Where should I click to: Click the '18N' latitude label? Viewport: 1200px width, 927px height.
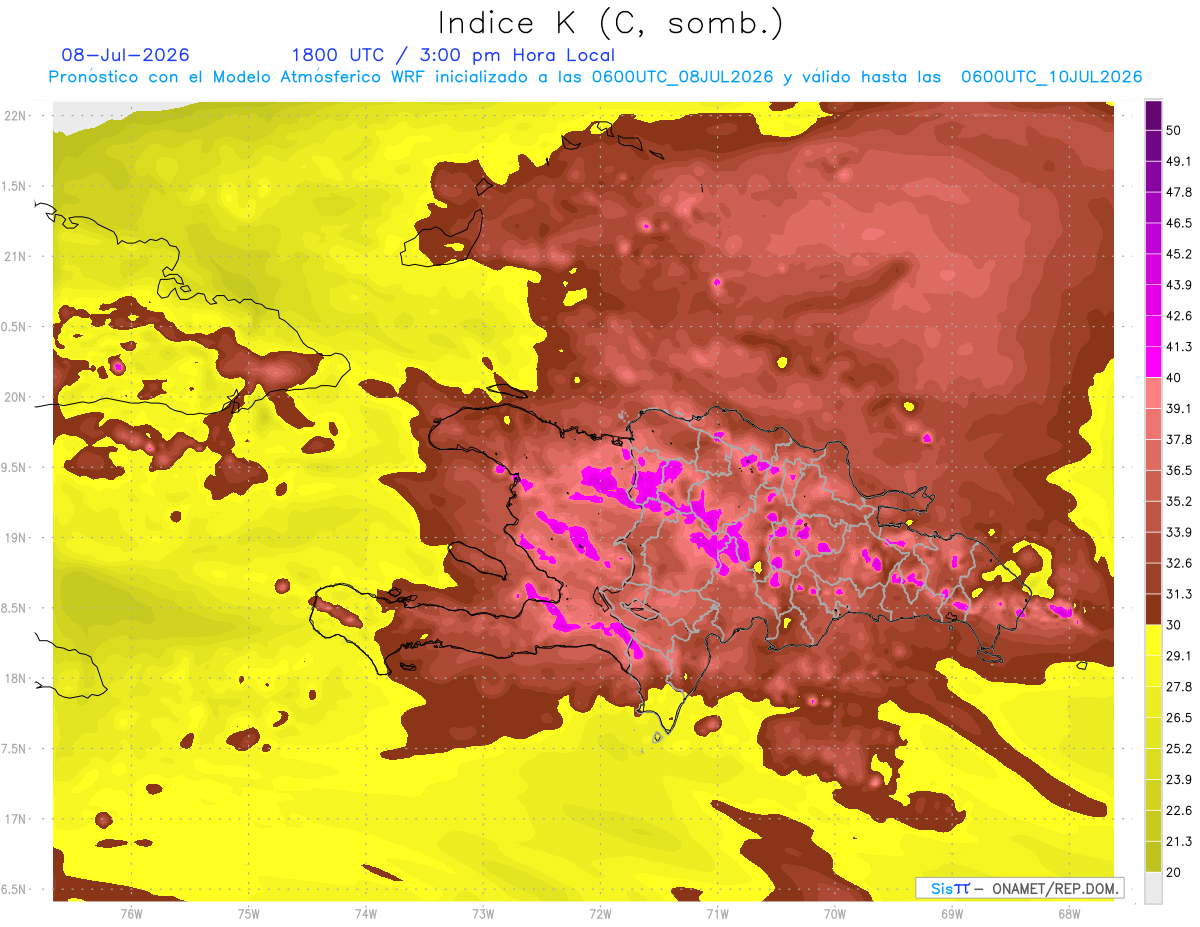pyautogui.click(x=17, y=678)
